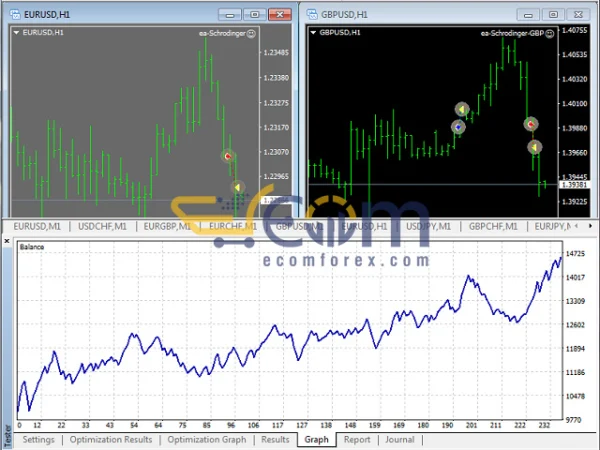
Task: Expand the GBPUSD,H1 chart dropdown triangle
Action: [313, 33]
